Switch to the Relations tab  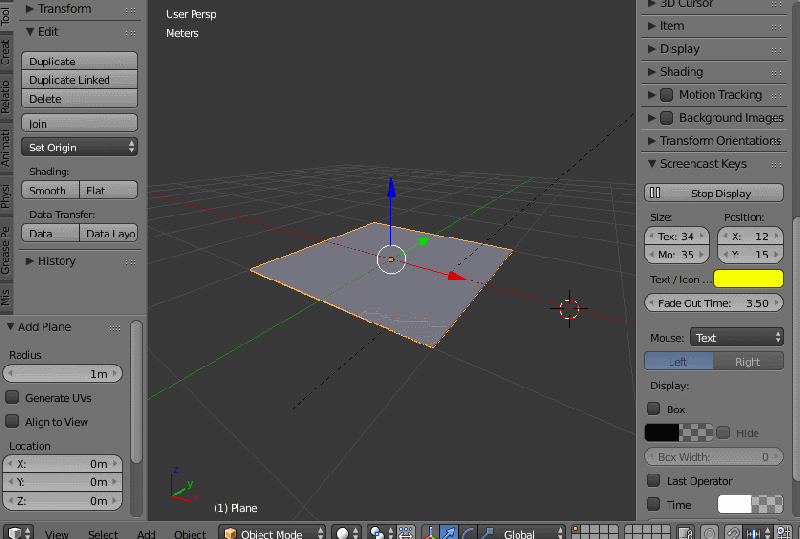tap(6, 97)
